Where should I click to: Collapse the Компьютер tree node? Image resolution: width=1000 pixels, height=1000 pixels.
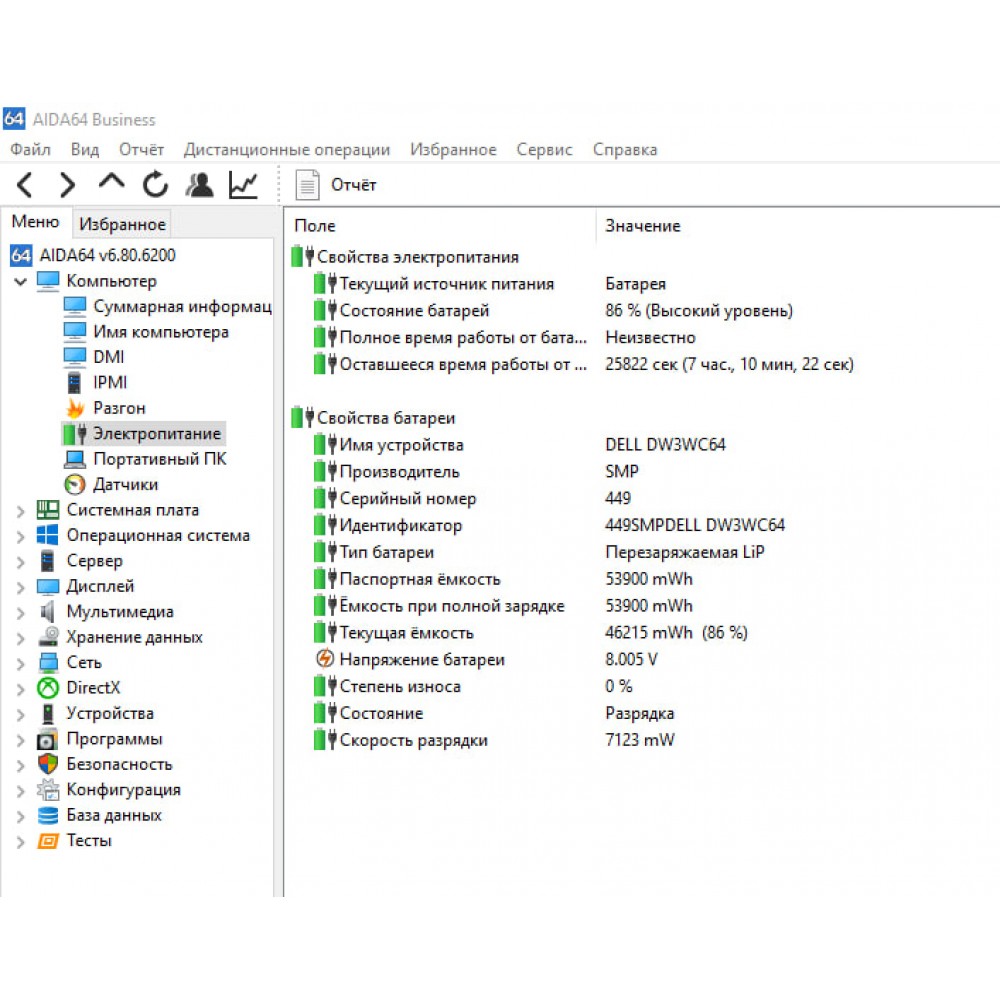coord(21,281)
